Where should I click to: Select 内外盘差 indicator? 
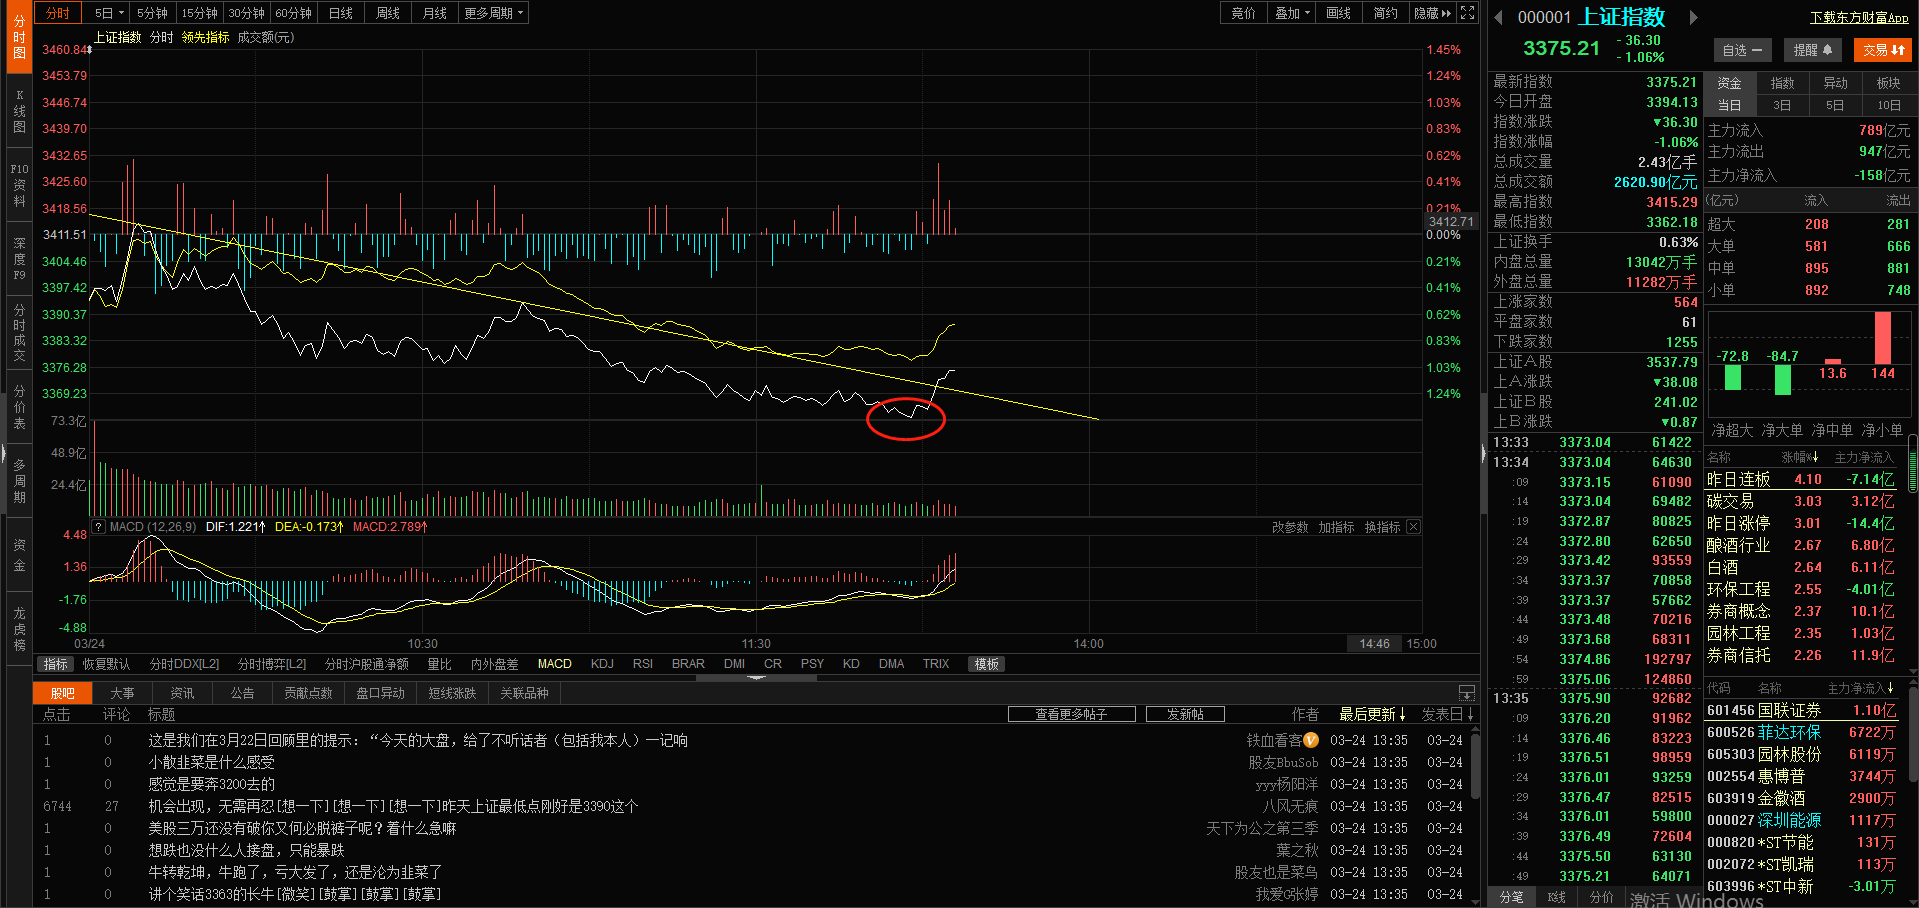pyautogui.click(x=495, y=664)
